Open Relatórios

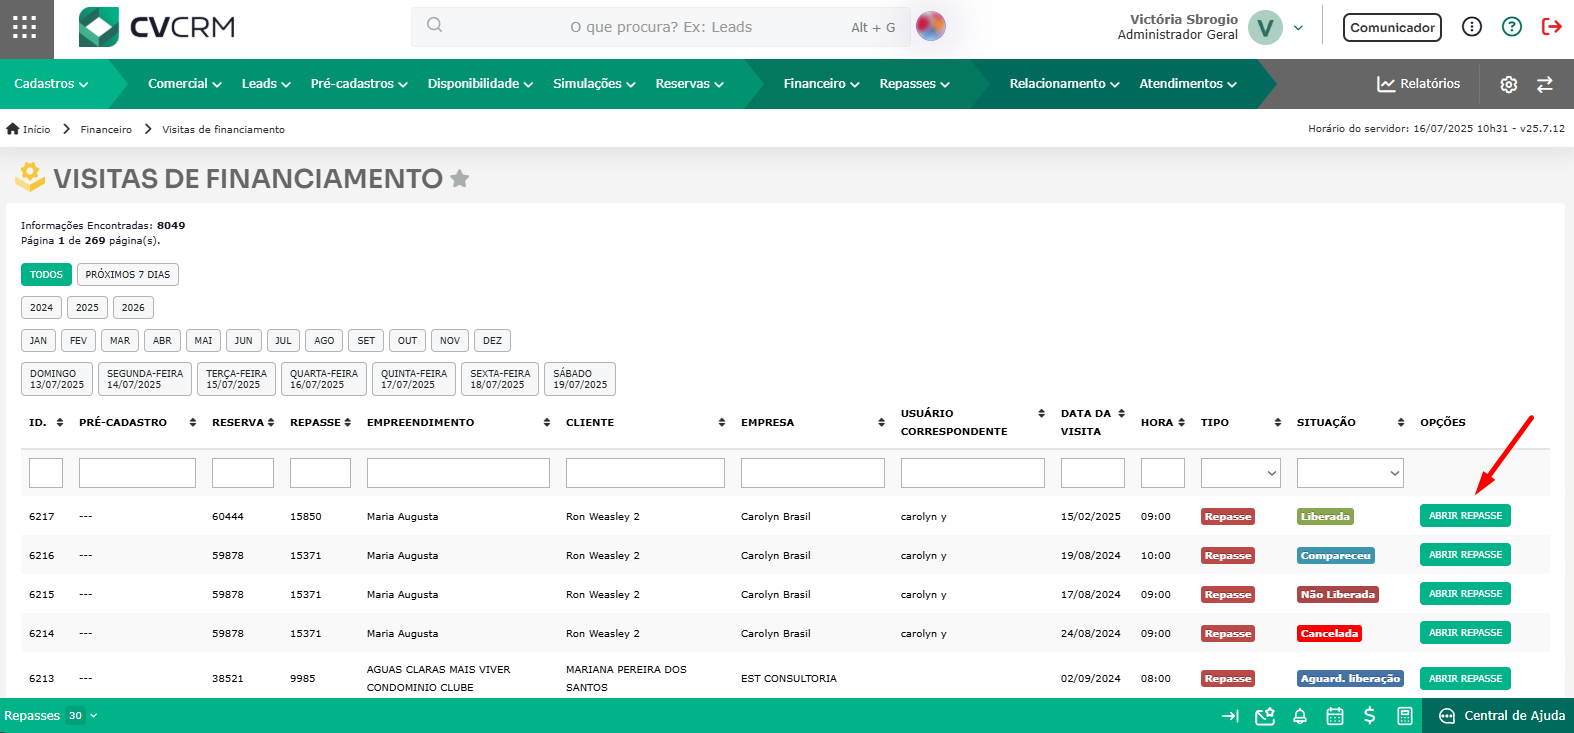click(x=1418, y=84)
